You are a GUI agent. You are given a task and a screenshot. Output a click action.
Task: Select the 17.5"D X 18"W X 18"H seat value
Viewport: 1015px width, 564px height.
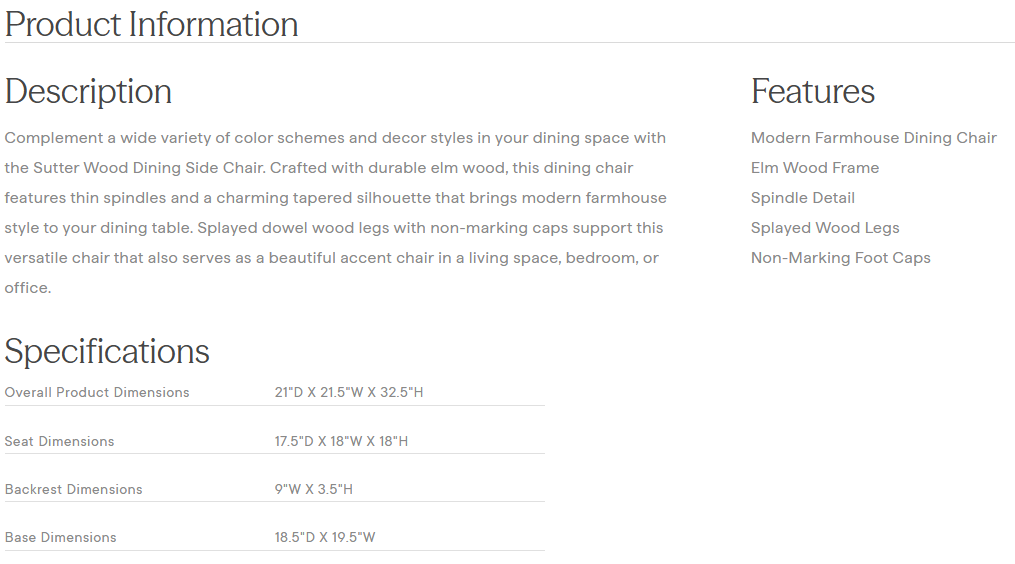click(341, 441)
